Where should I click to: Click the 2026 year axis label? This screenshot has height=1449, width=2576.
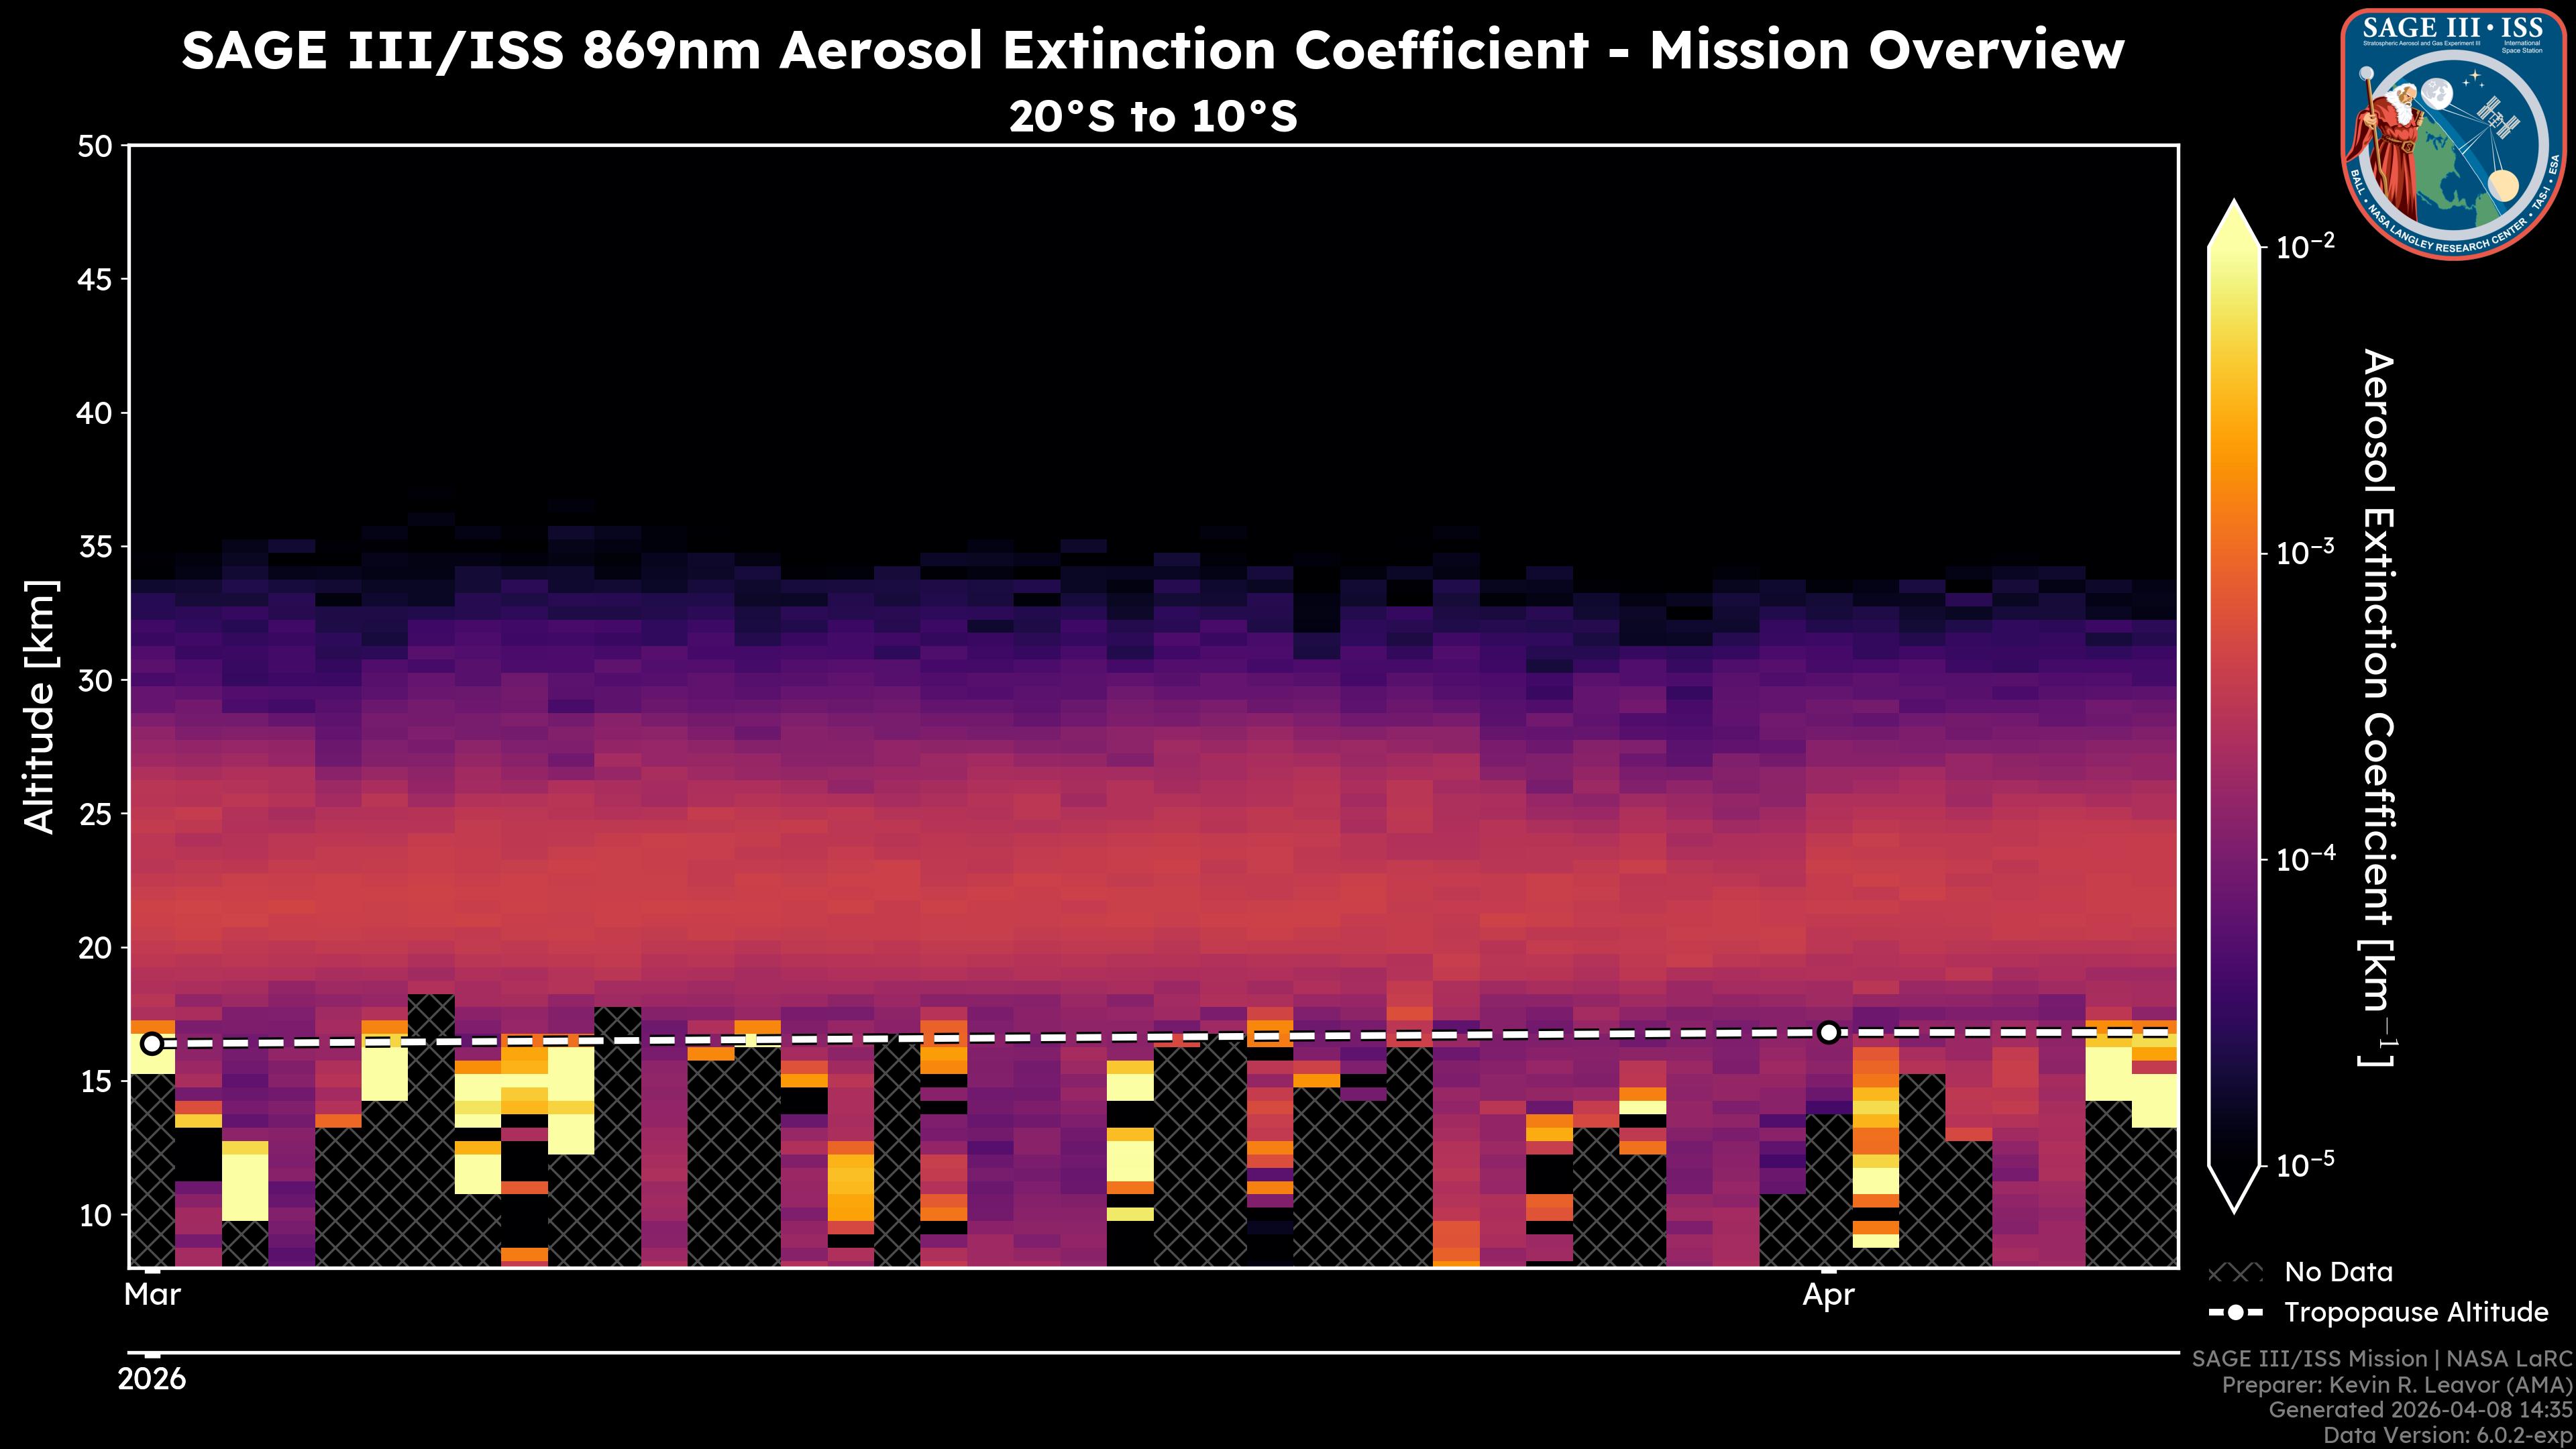click(152, 1379)
